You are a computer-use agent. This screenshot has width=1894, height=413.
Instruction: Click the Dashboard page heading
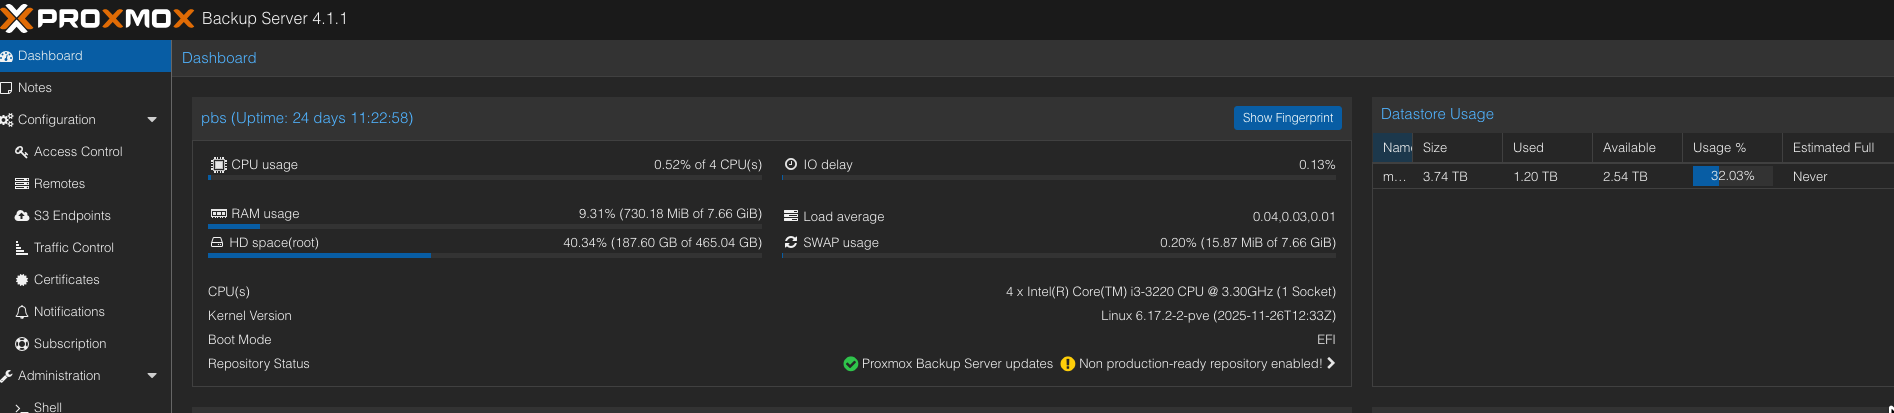219,58
